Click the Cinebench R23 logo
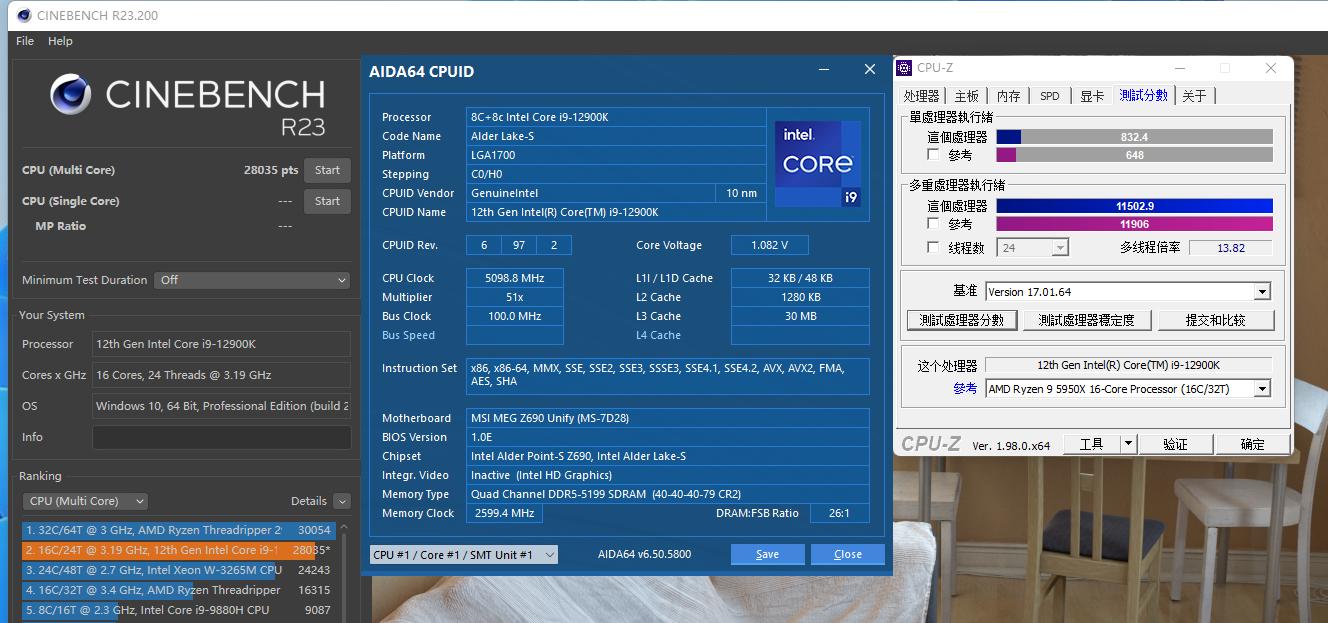Viewport: 1328px width, 623px height. click(183, 100)
